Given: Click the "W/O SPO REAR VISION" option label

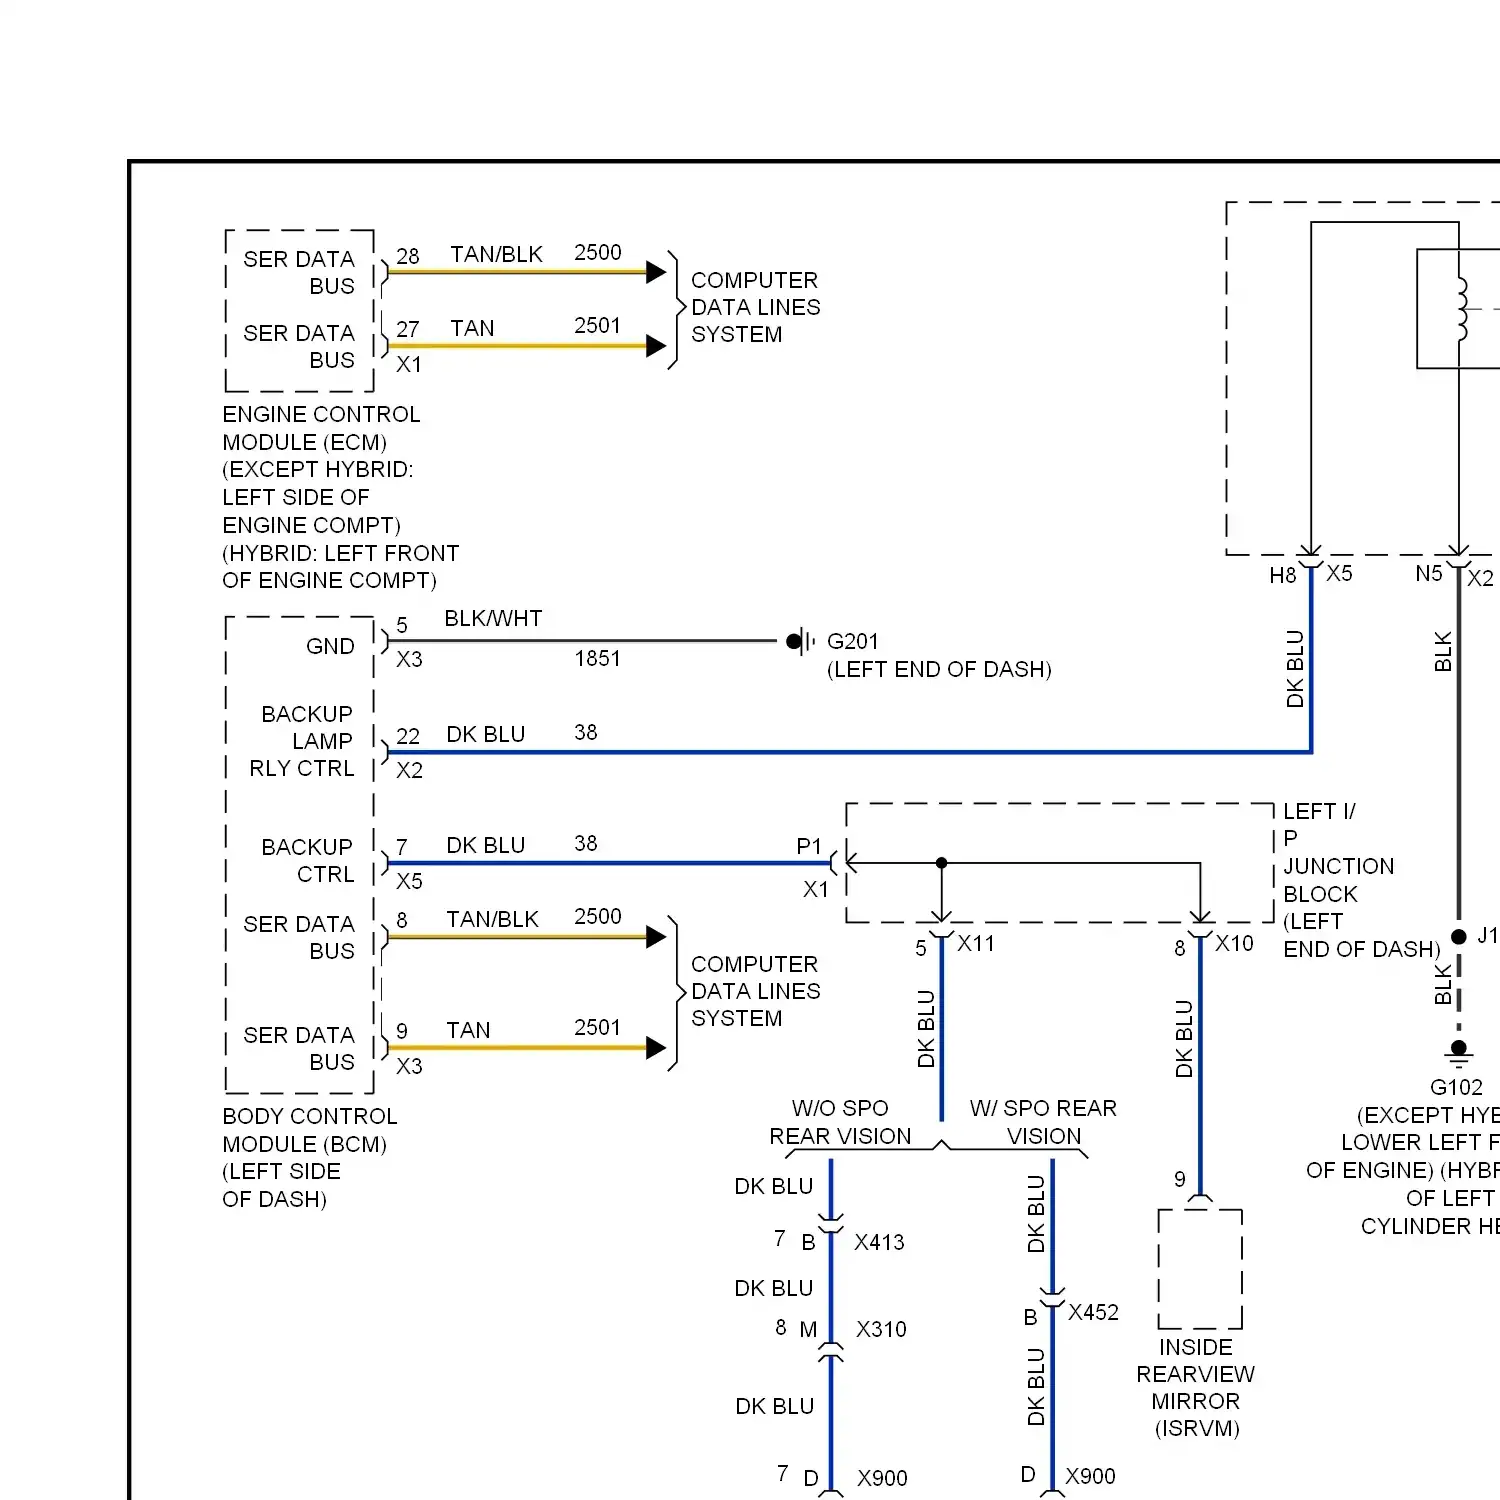Looking at the screenshot, I should pyautogui.click(x=840, y=1122).
